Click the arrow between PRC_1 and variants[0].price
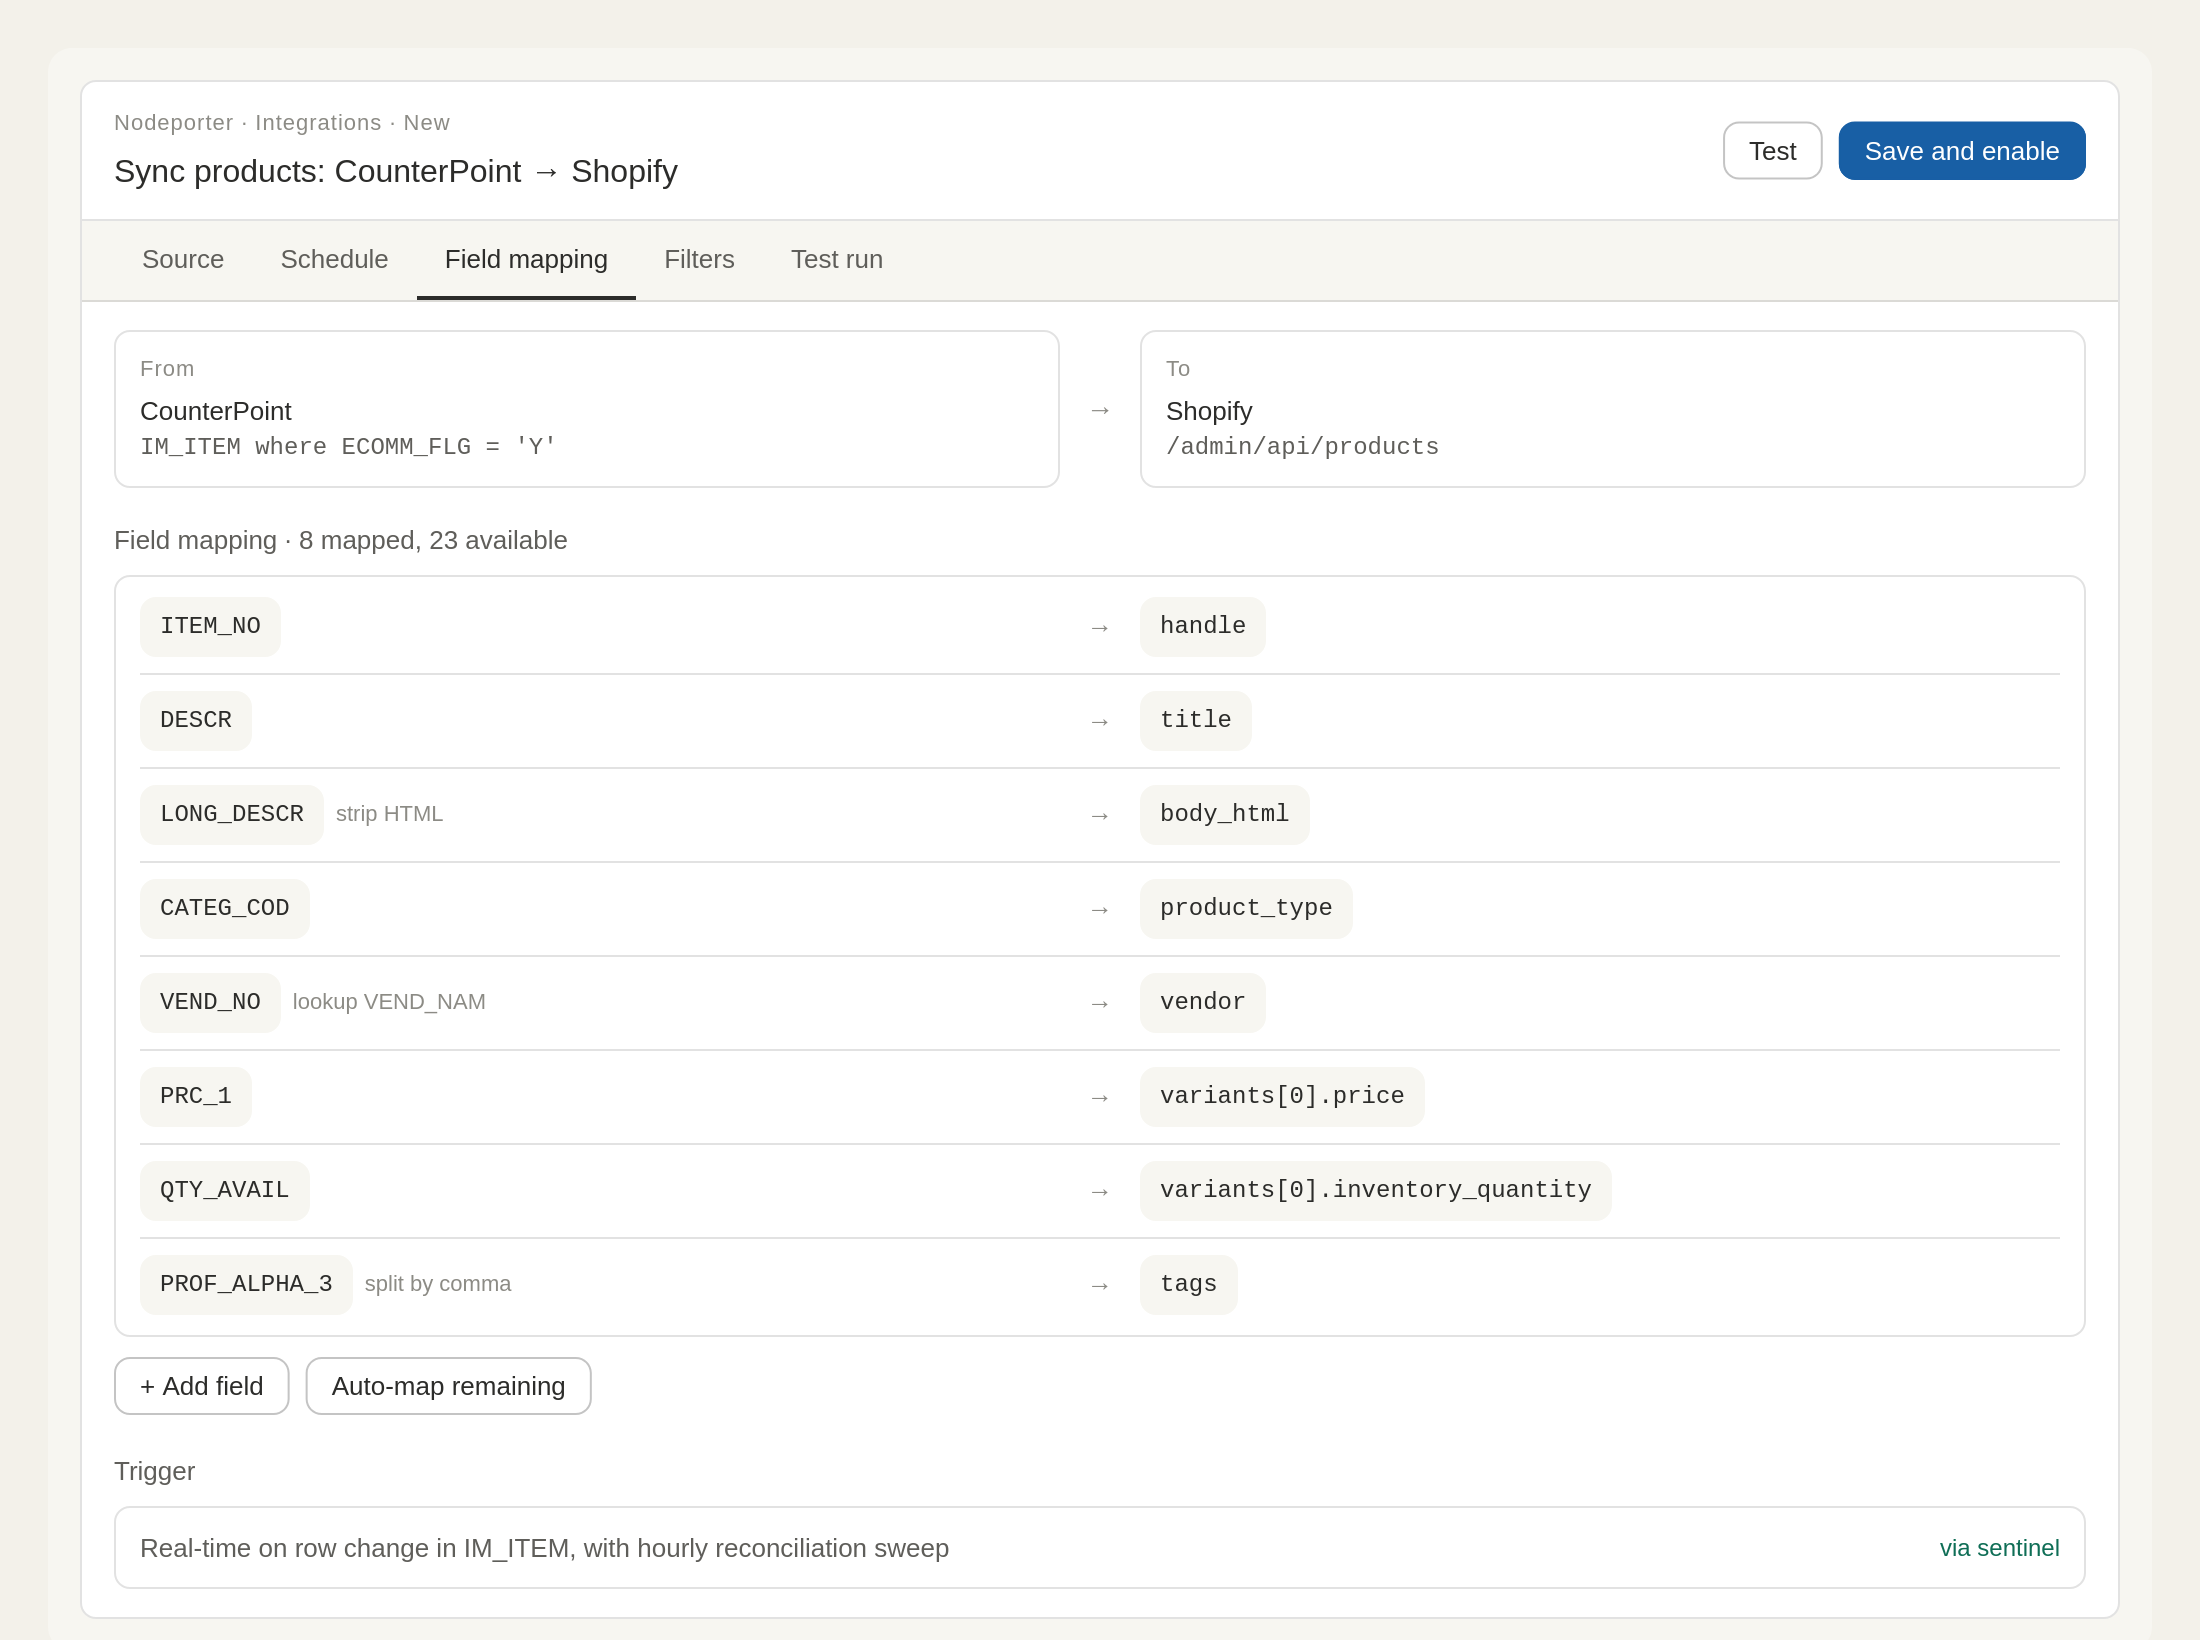This screenshot has height=1640, width=2200. (1100, 1097)
